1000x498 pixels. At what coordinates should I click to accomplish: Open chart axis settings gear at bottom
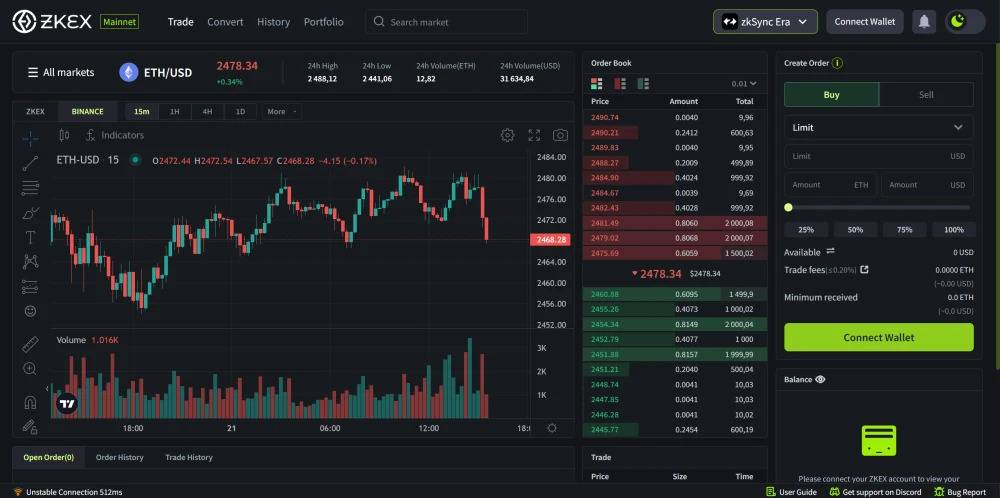[552, 428]
